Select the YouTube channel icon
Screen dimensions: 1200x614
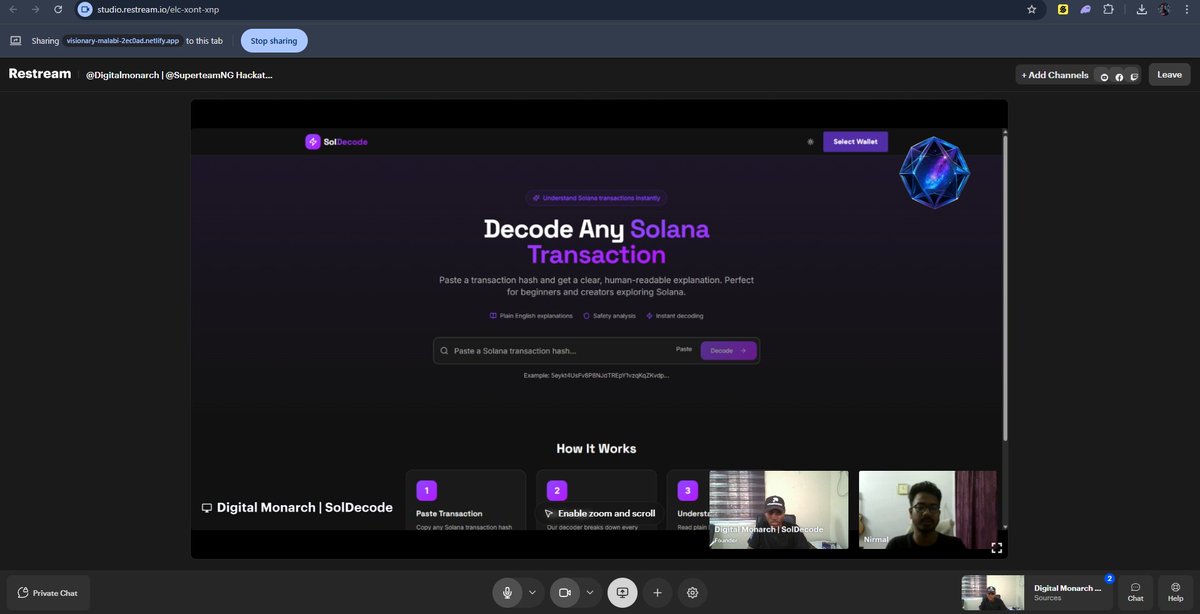pos(1104,77)
